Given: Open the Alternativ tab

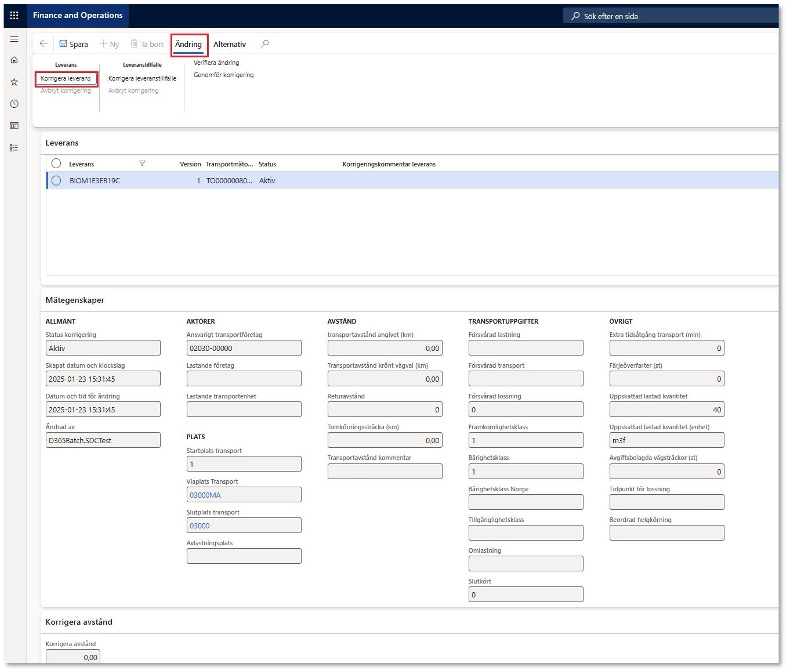Looking at the screenshot, I should click(229, 44).
